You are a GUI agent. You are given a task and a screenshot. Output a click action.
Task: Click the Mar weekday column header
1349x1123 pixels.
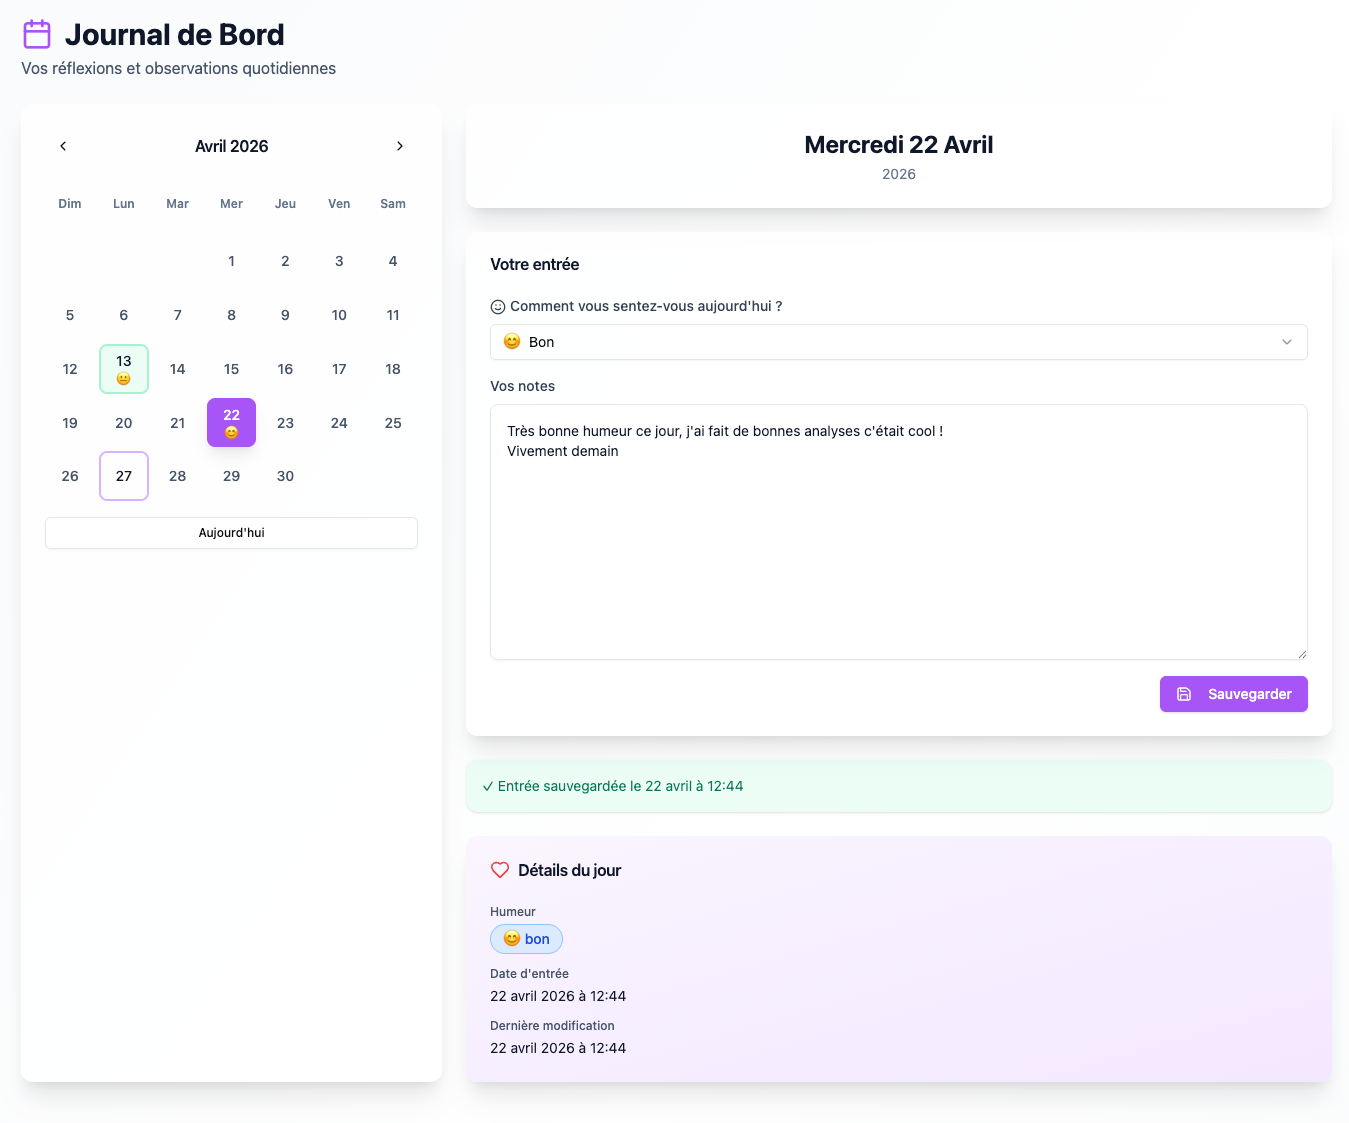coord(178,204)
